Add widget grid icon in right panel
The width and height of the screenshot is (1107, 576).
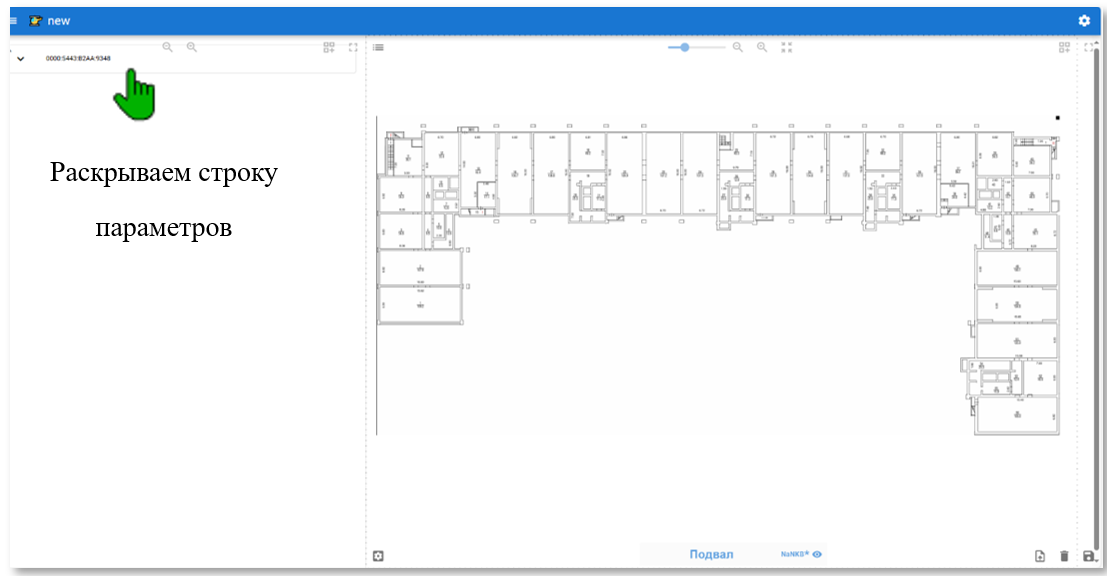coord(1065,47)
